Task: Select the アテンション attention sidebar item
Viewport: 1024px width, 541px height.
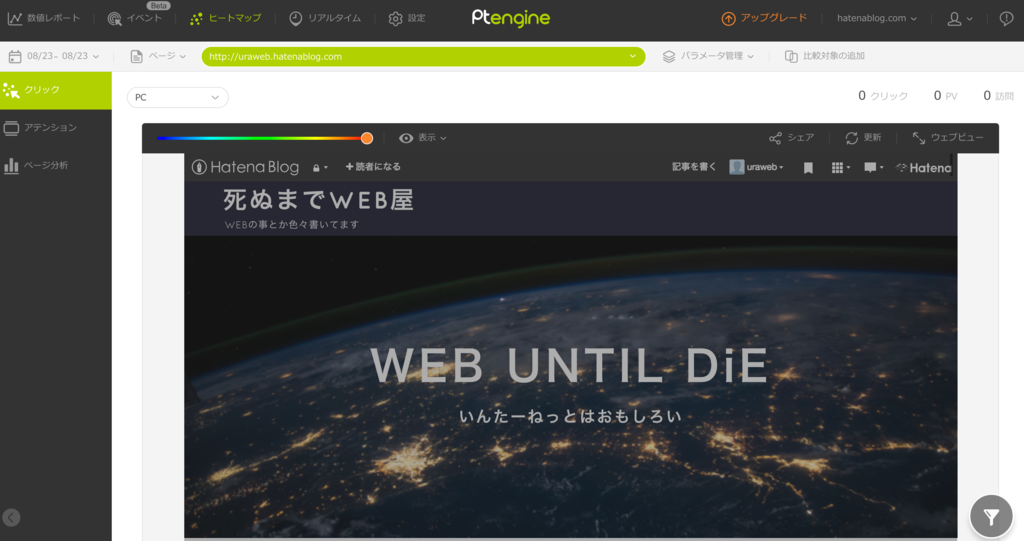Action: click(x=56, y=127)
